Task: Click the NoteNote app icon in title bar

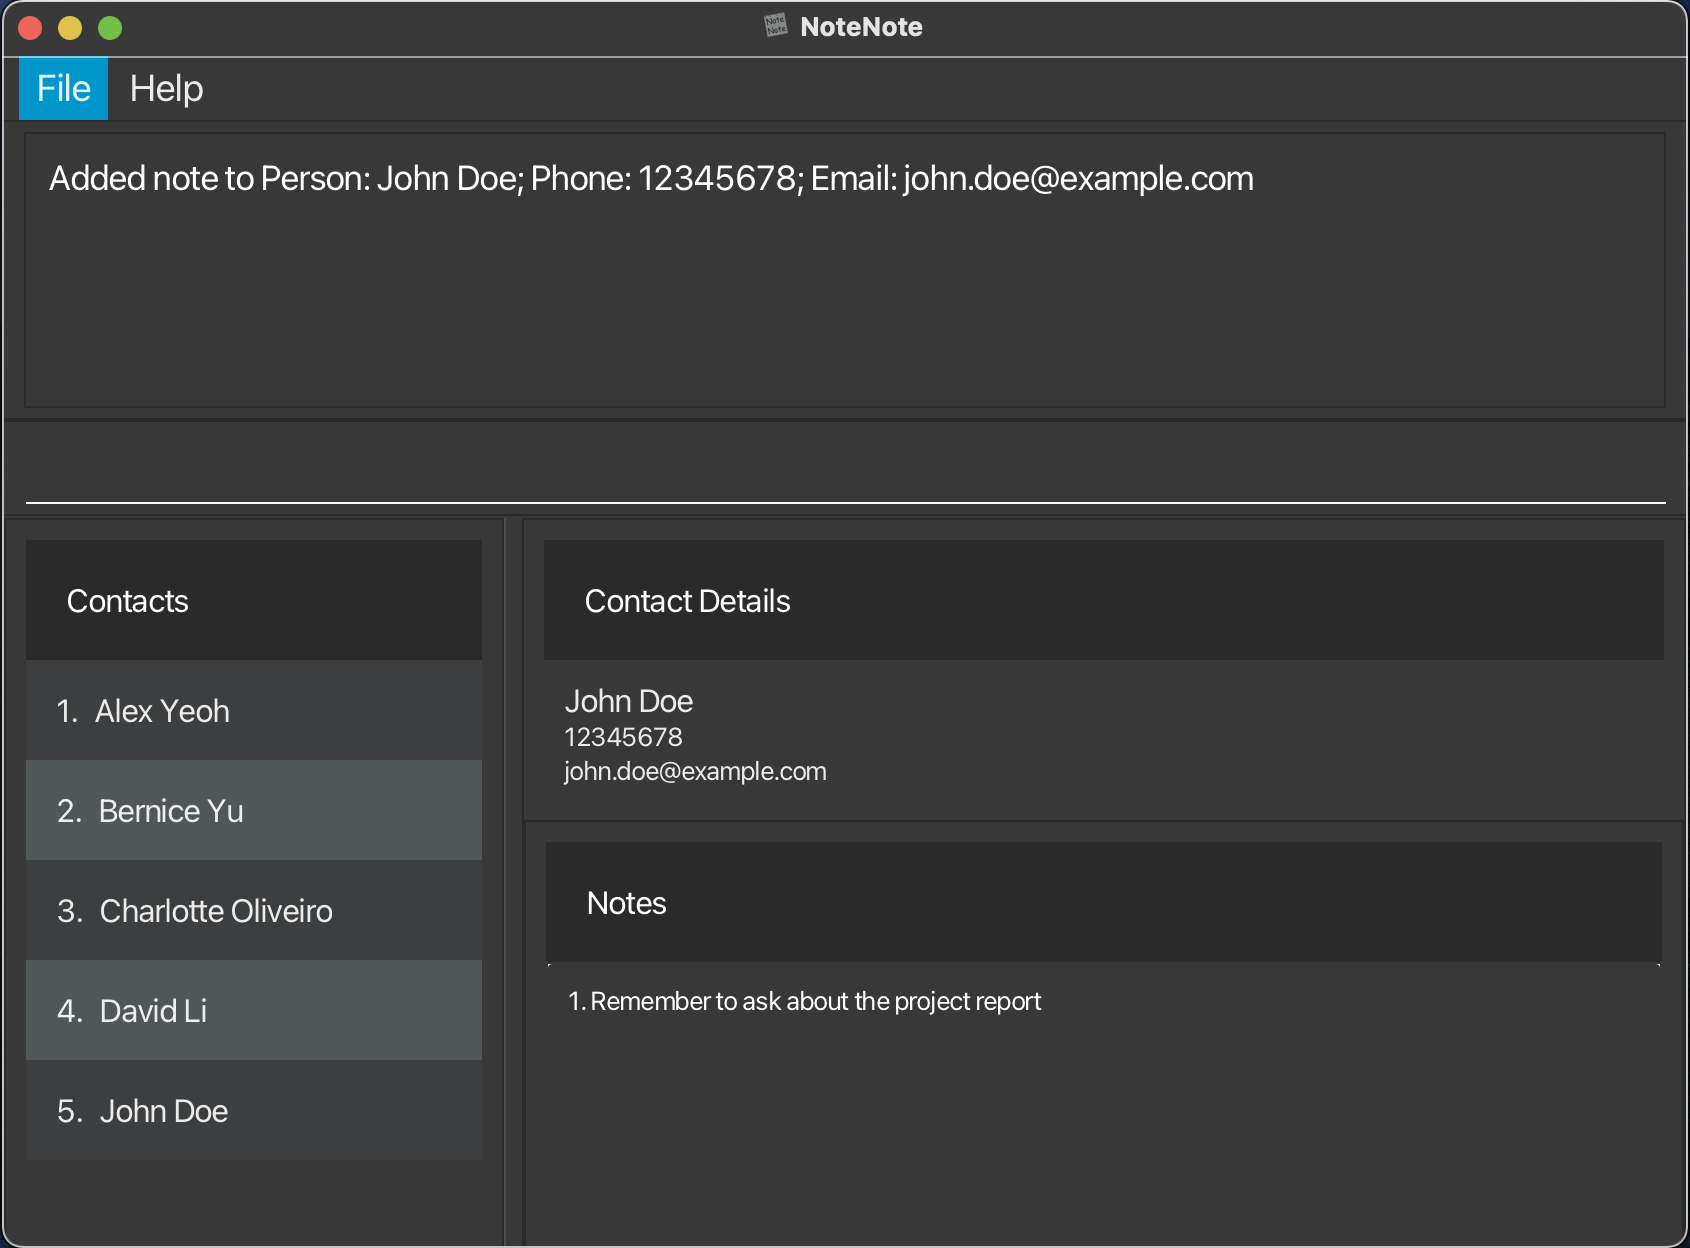Action: click(776, 26)
